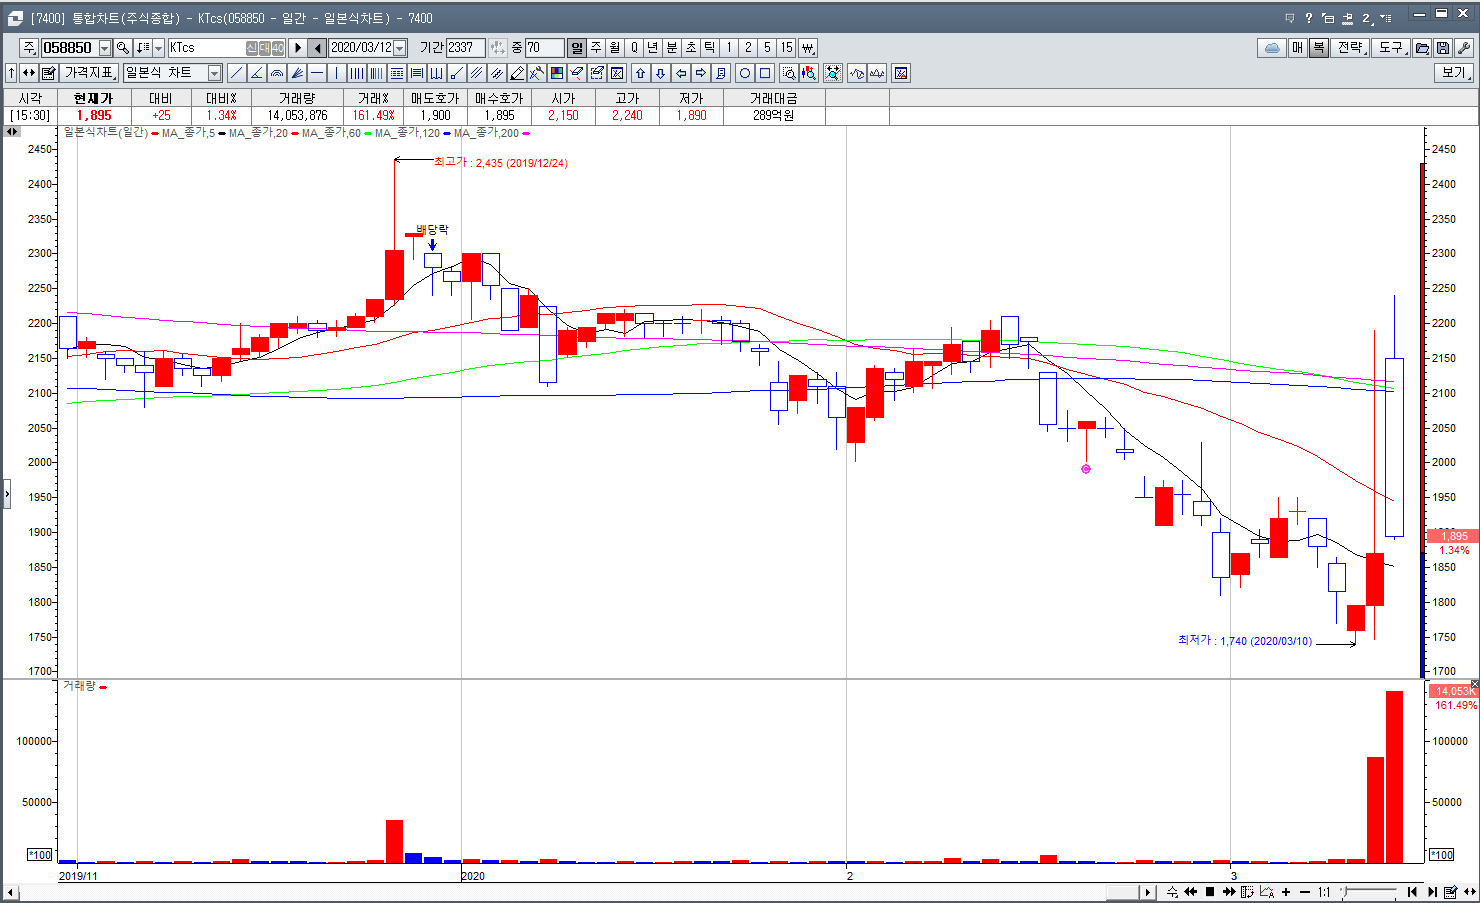Viewport: 1480px width, 903px height.
Task: Click the 1:1 scale reset button
Action: pos(1324,892)
